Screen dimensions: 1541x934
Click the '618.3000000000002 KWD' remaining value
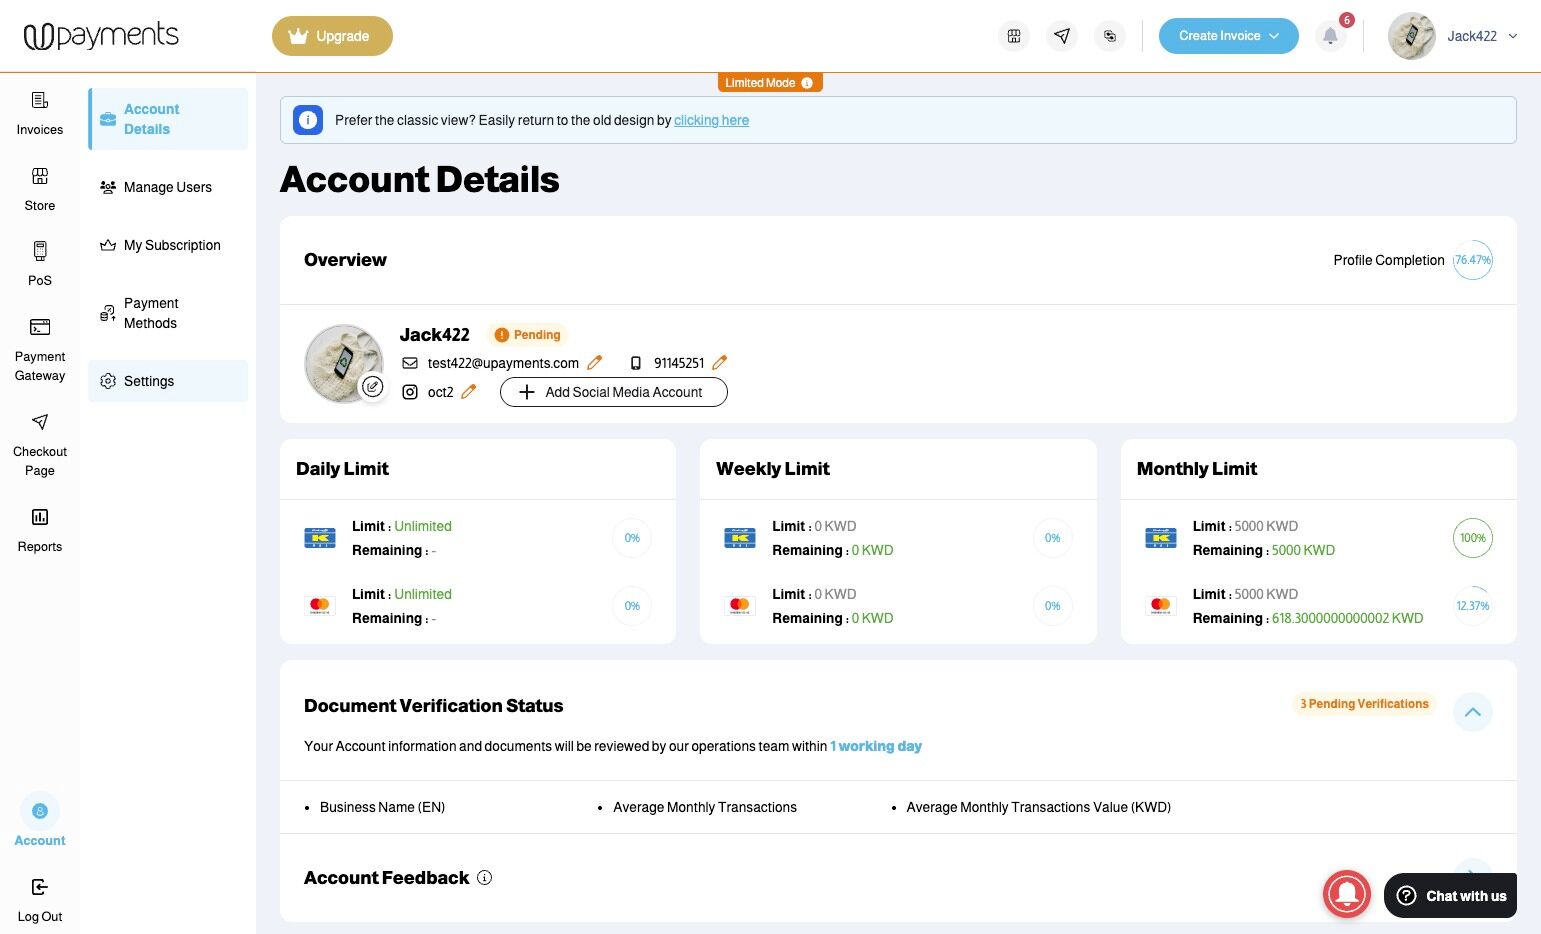click(1347, 618)
